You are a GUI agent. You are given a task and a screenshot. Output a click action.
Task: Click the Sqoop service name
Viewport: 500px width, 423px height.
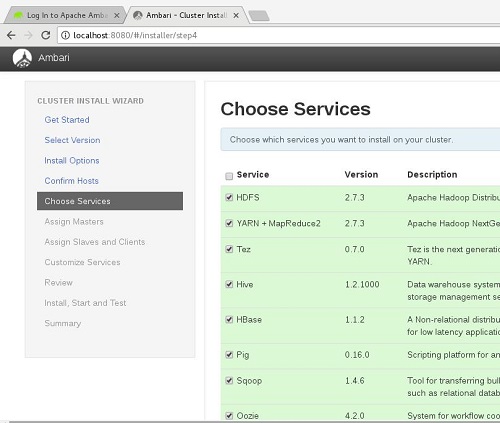pyautogui.click(x=249, y=381)
